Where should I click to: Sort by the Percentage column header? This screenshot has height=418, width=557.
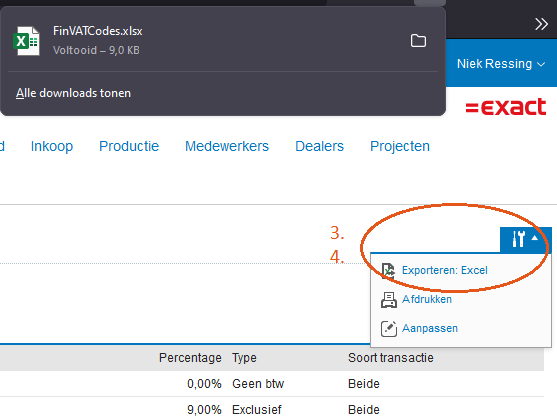coord(190,358)
